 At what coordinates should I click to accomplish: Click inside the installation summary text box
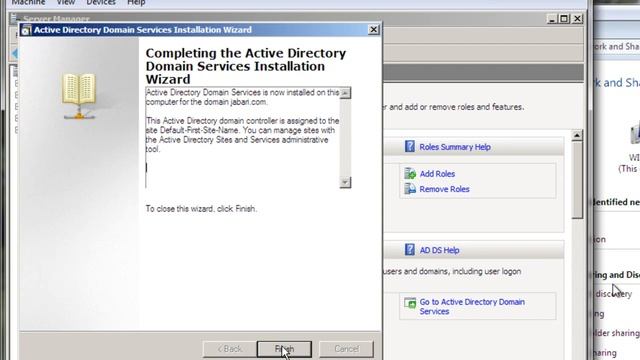coord(242,138)
